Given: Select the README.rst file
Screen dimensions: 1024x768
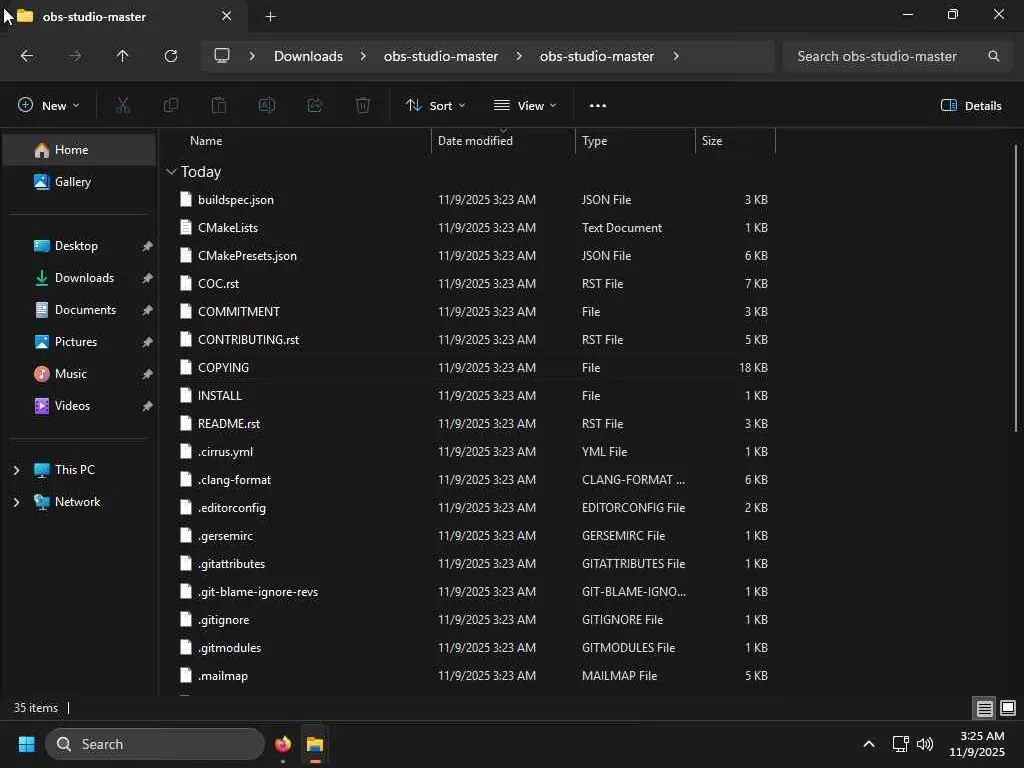Looking at the screenshot, I should click(474, 424).
